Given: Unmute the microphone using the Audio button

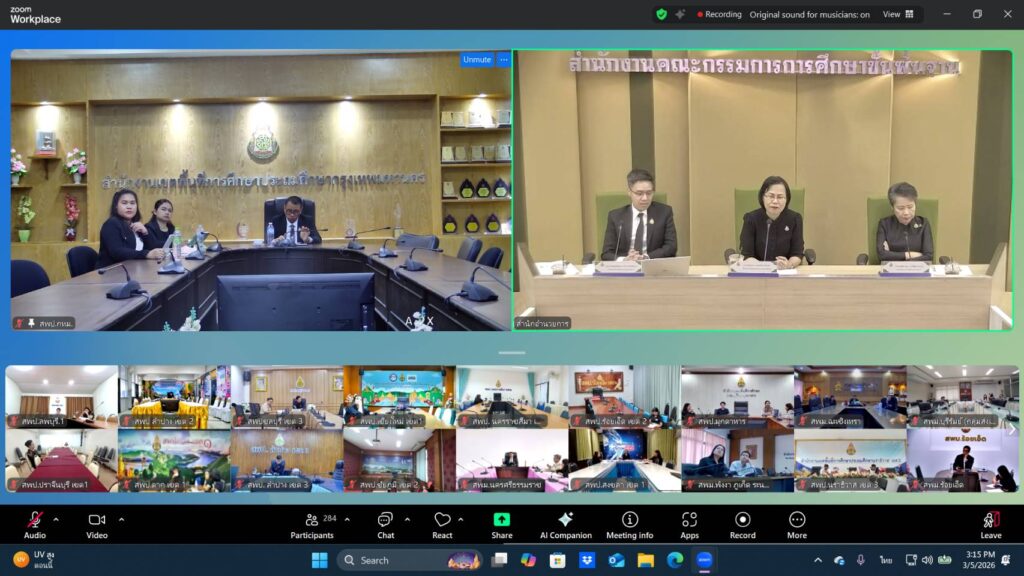Looking at the screenshot, I should (x=35, y=524).
